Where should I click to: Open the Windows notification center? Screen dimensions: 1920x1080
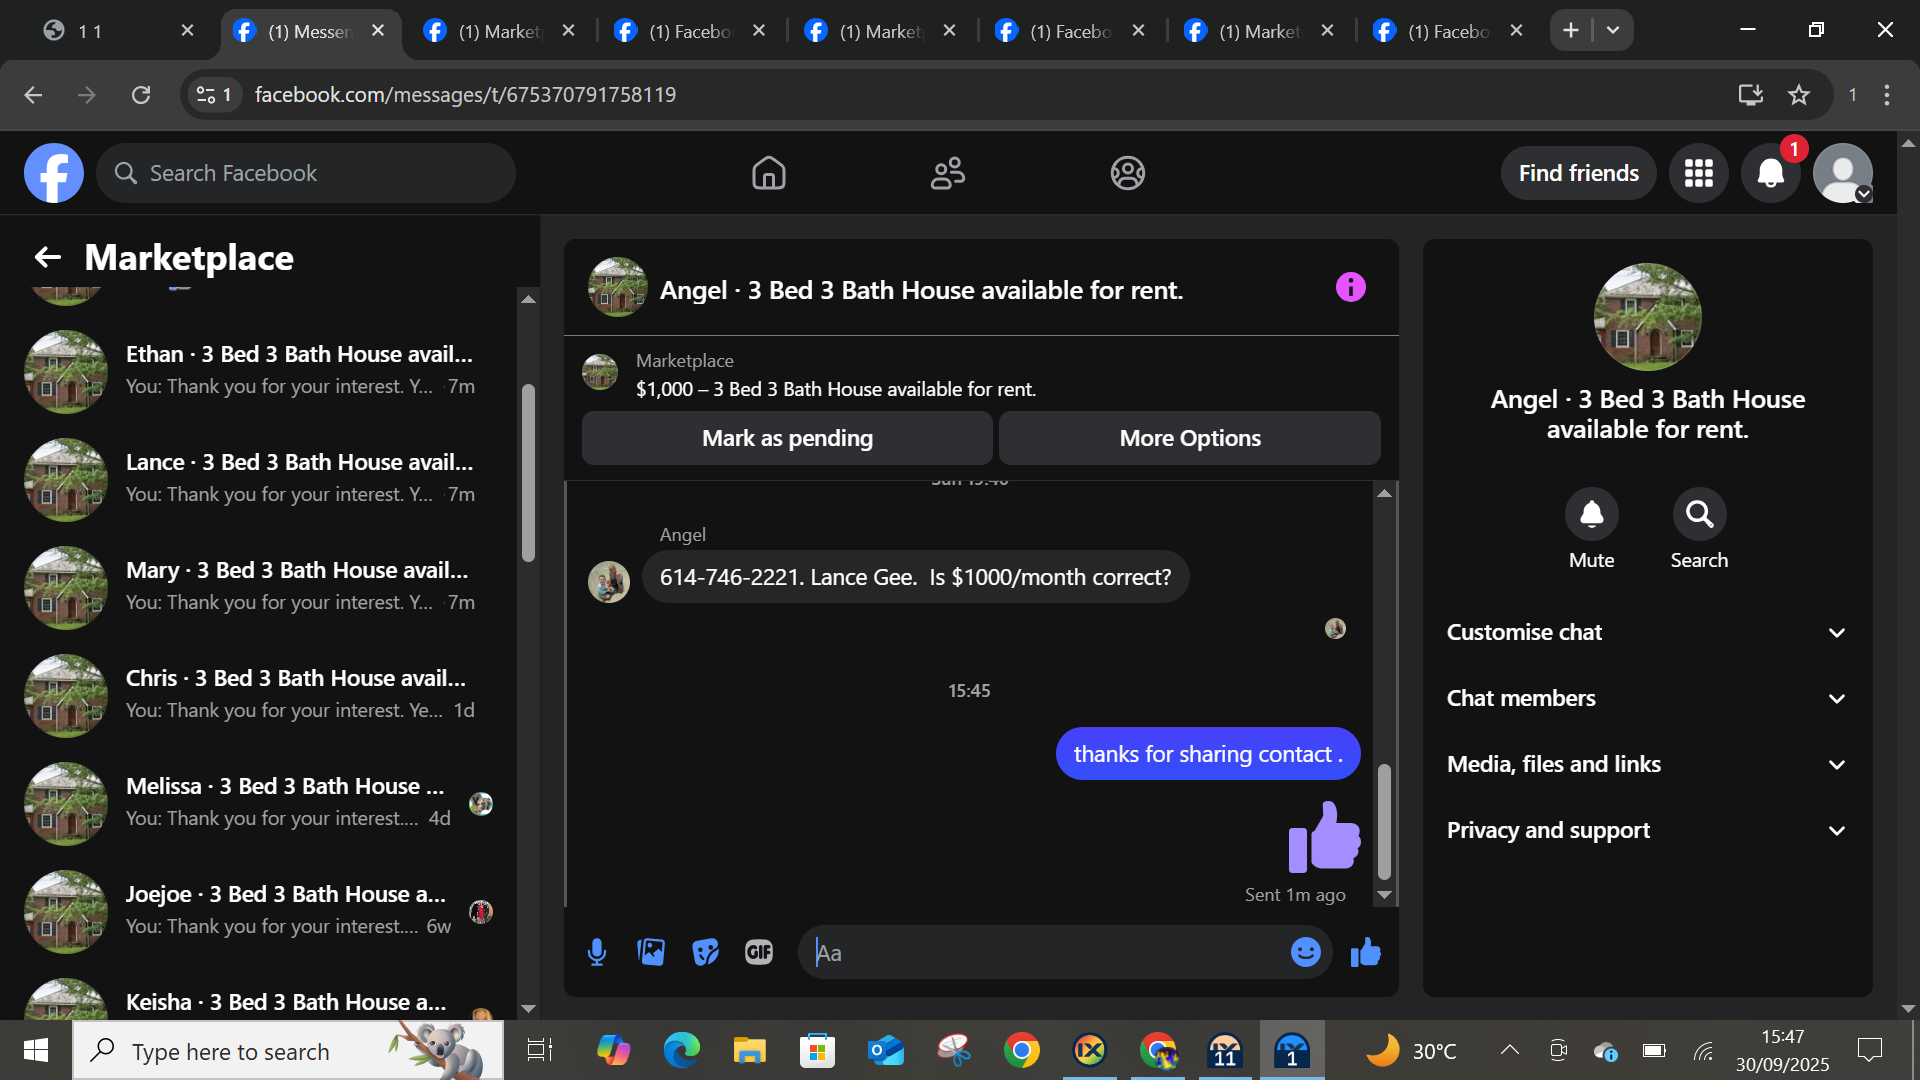tap(1869, 1050)
